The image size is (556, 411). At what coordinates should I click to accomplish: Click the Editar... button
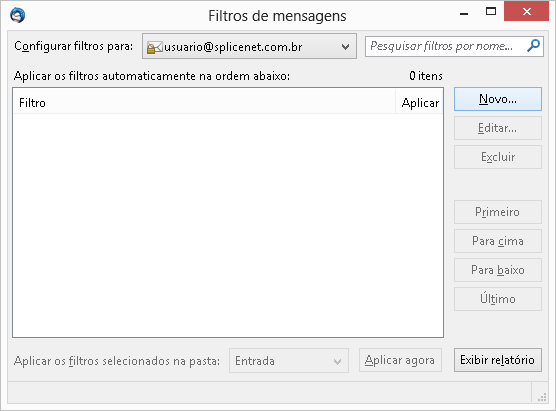point(498,128)
